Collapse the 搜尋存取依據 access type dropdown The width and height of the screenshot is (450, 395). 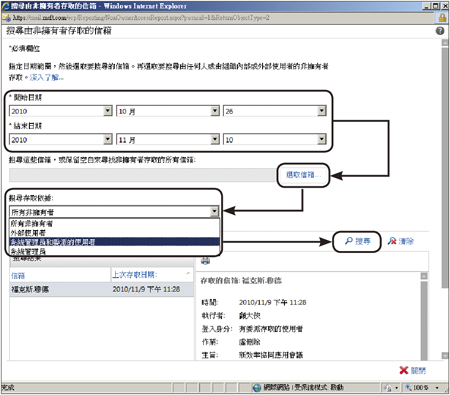pyautogui.click(x=214, y=211)
